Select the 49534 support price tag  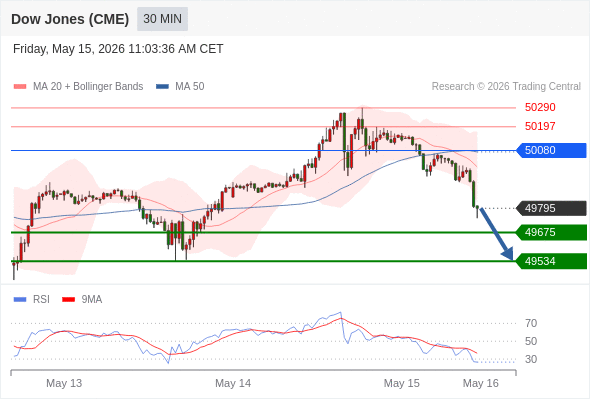[x=551, y=261]
